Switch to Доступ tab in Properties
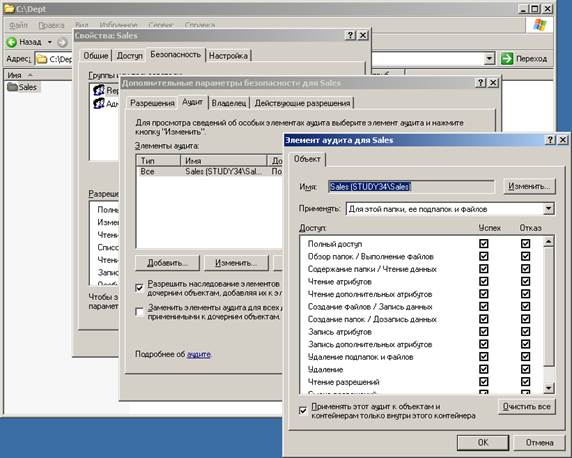This screenshot has height=458, width=572. pos(129,56)
